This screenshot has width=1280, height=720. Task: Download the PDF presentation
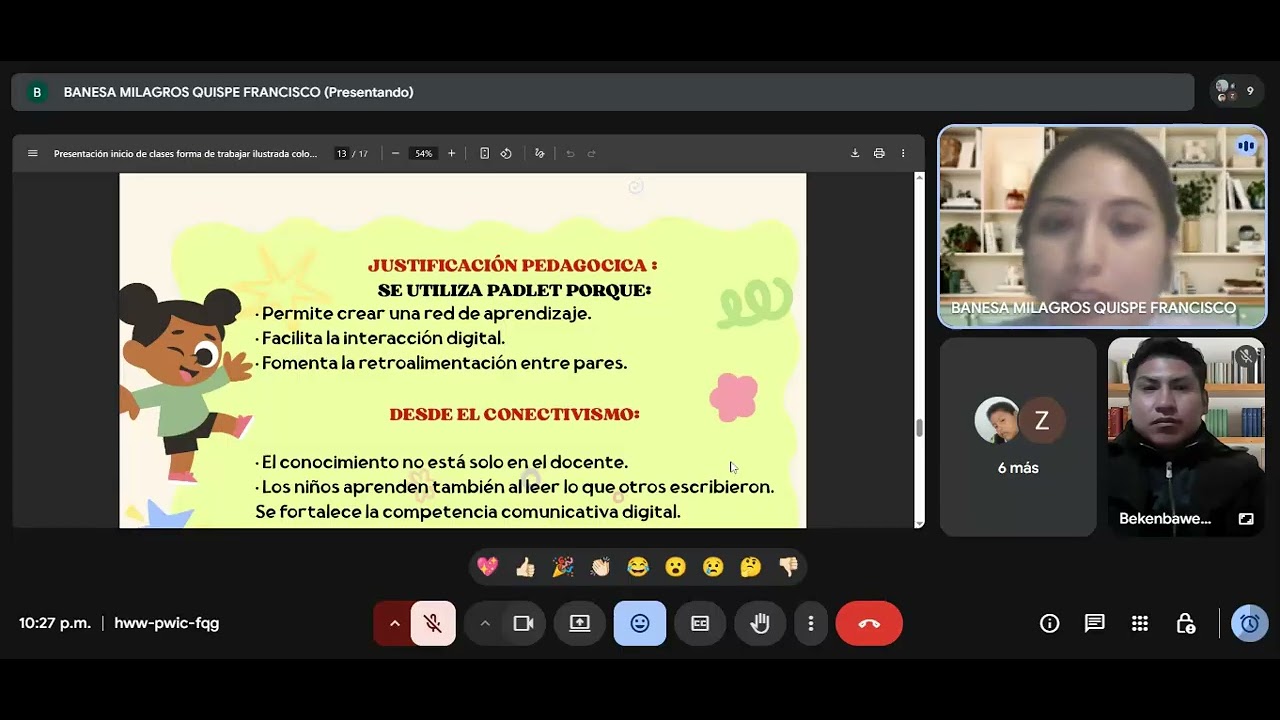tap(855, 153)
